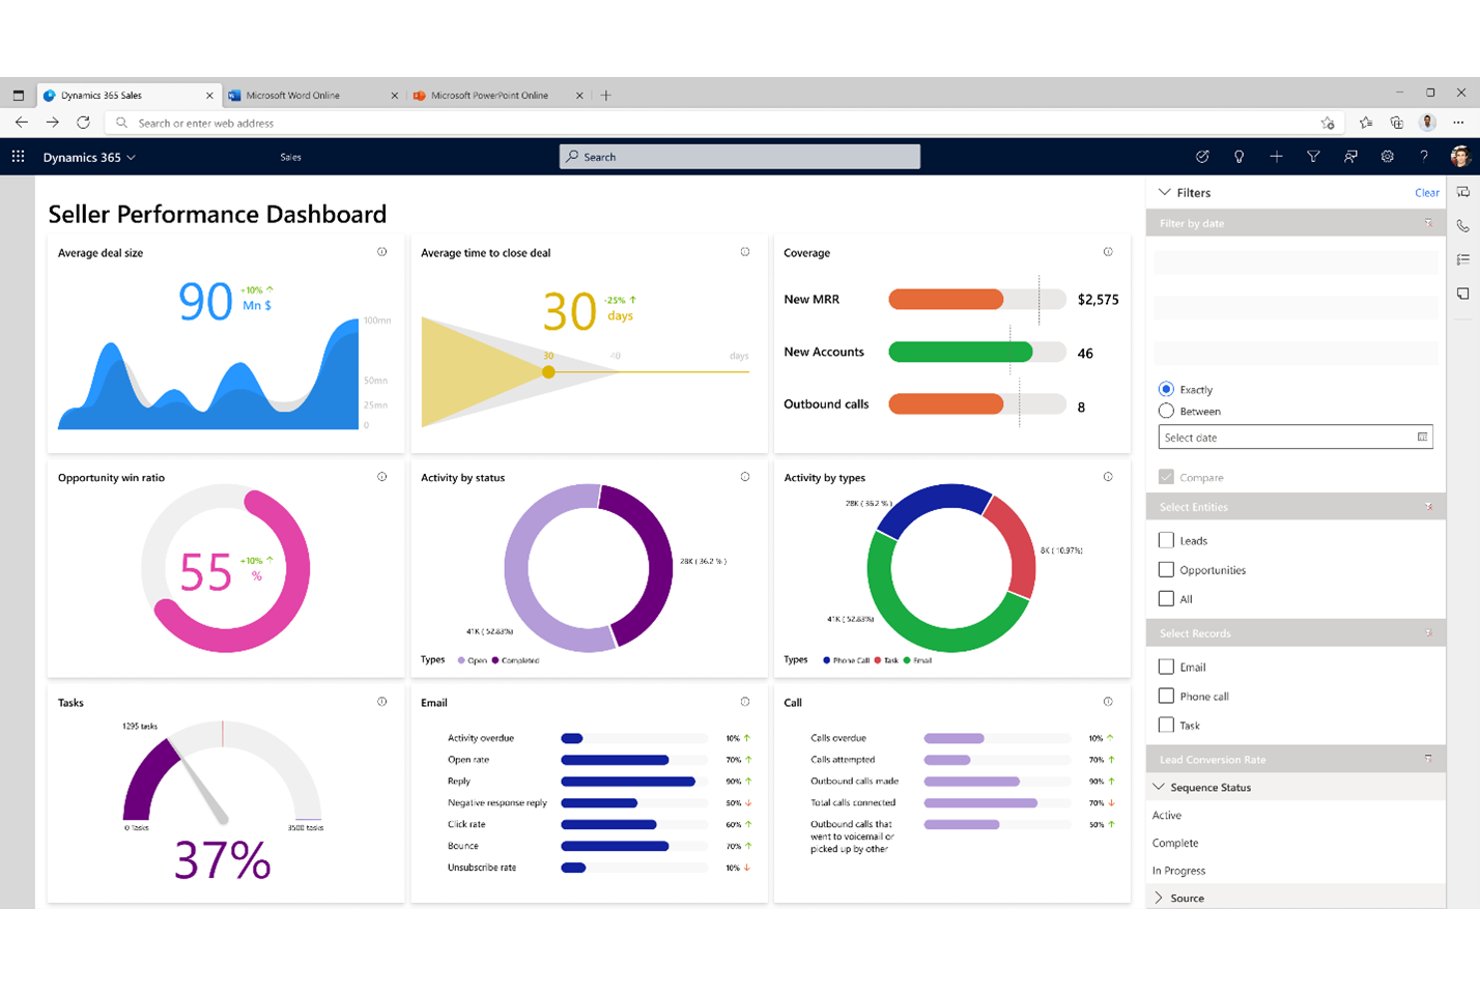Select the Complete sequence status
This screenshot has width=1480, height=987.
click(x=1175, y=843)
